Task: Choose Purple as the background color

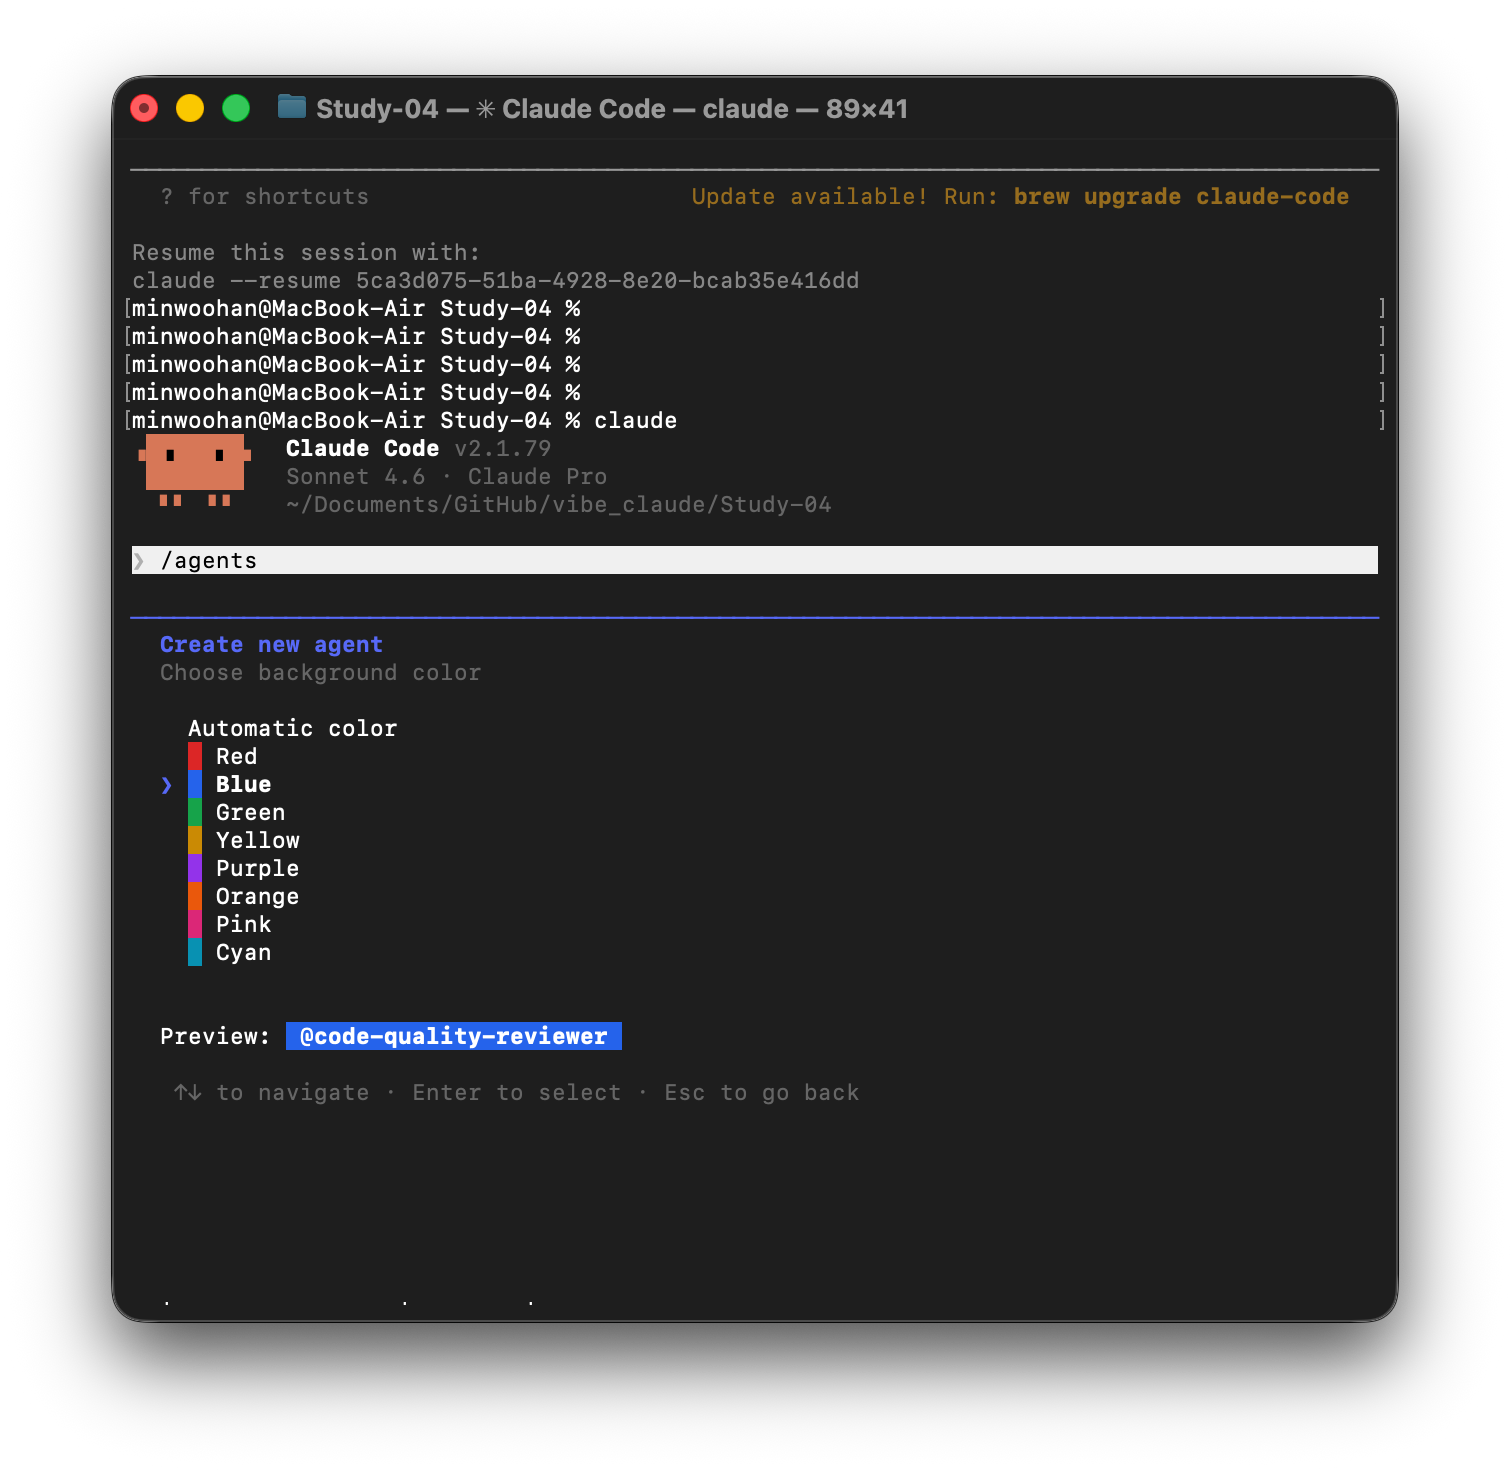Action: (x=257, y=869)
